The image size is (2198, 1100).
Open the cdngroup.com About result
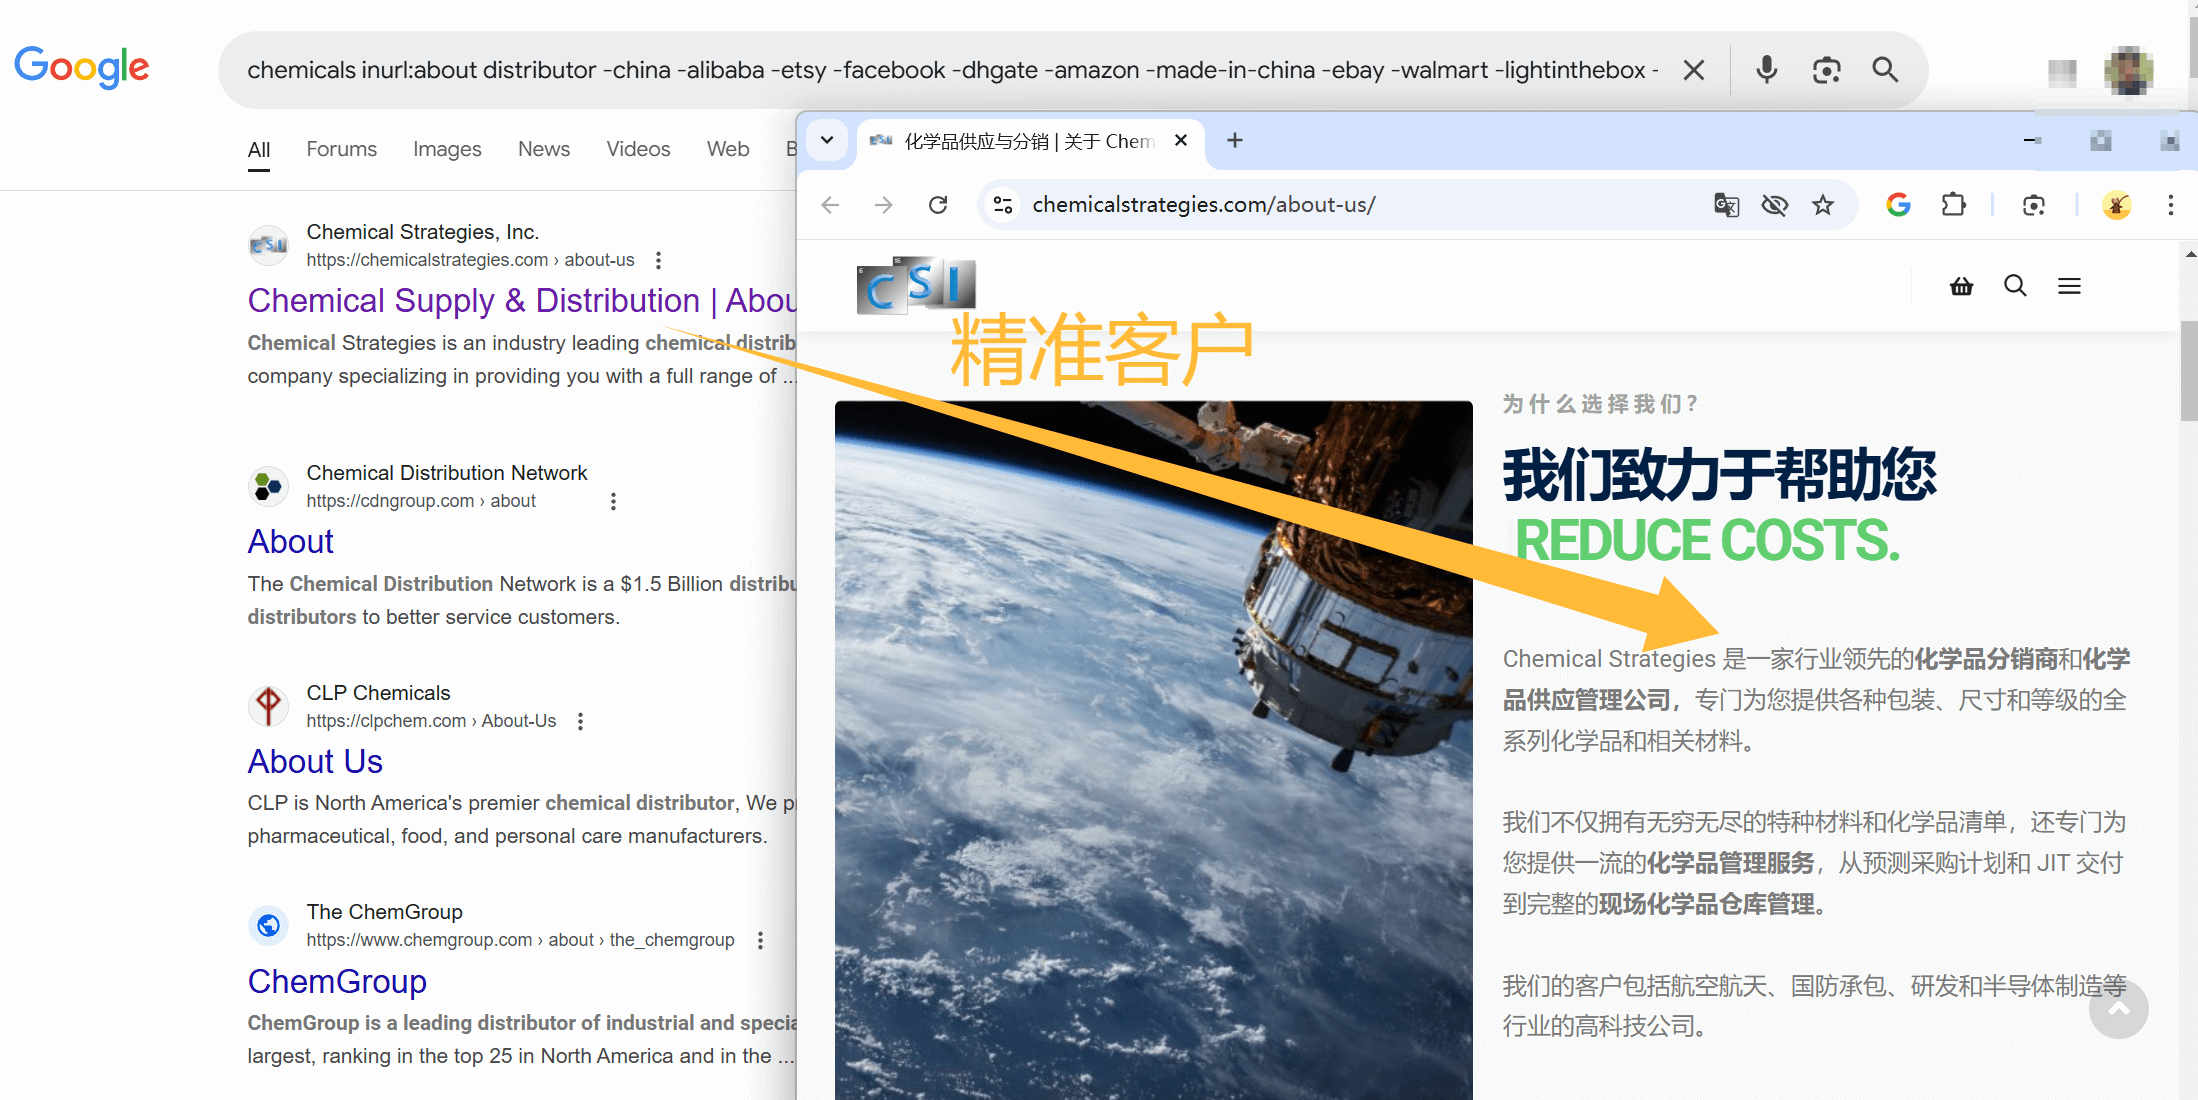pos(291,541)
